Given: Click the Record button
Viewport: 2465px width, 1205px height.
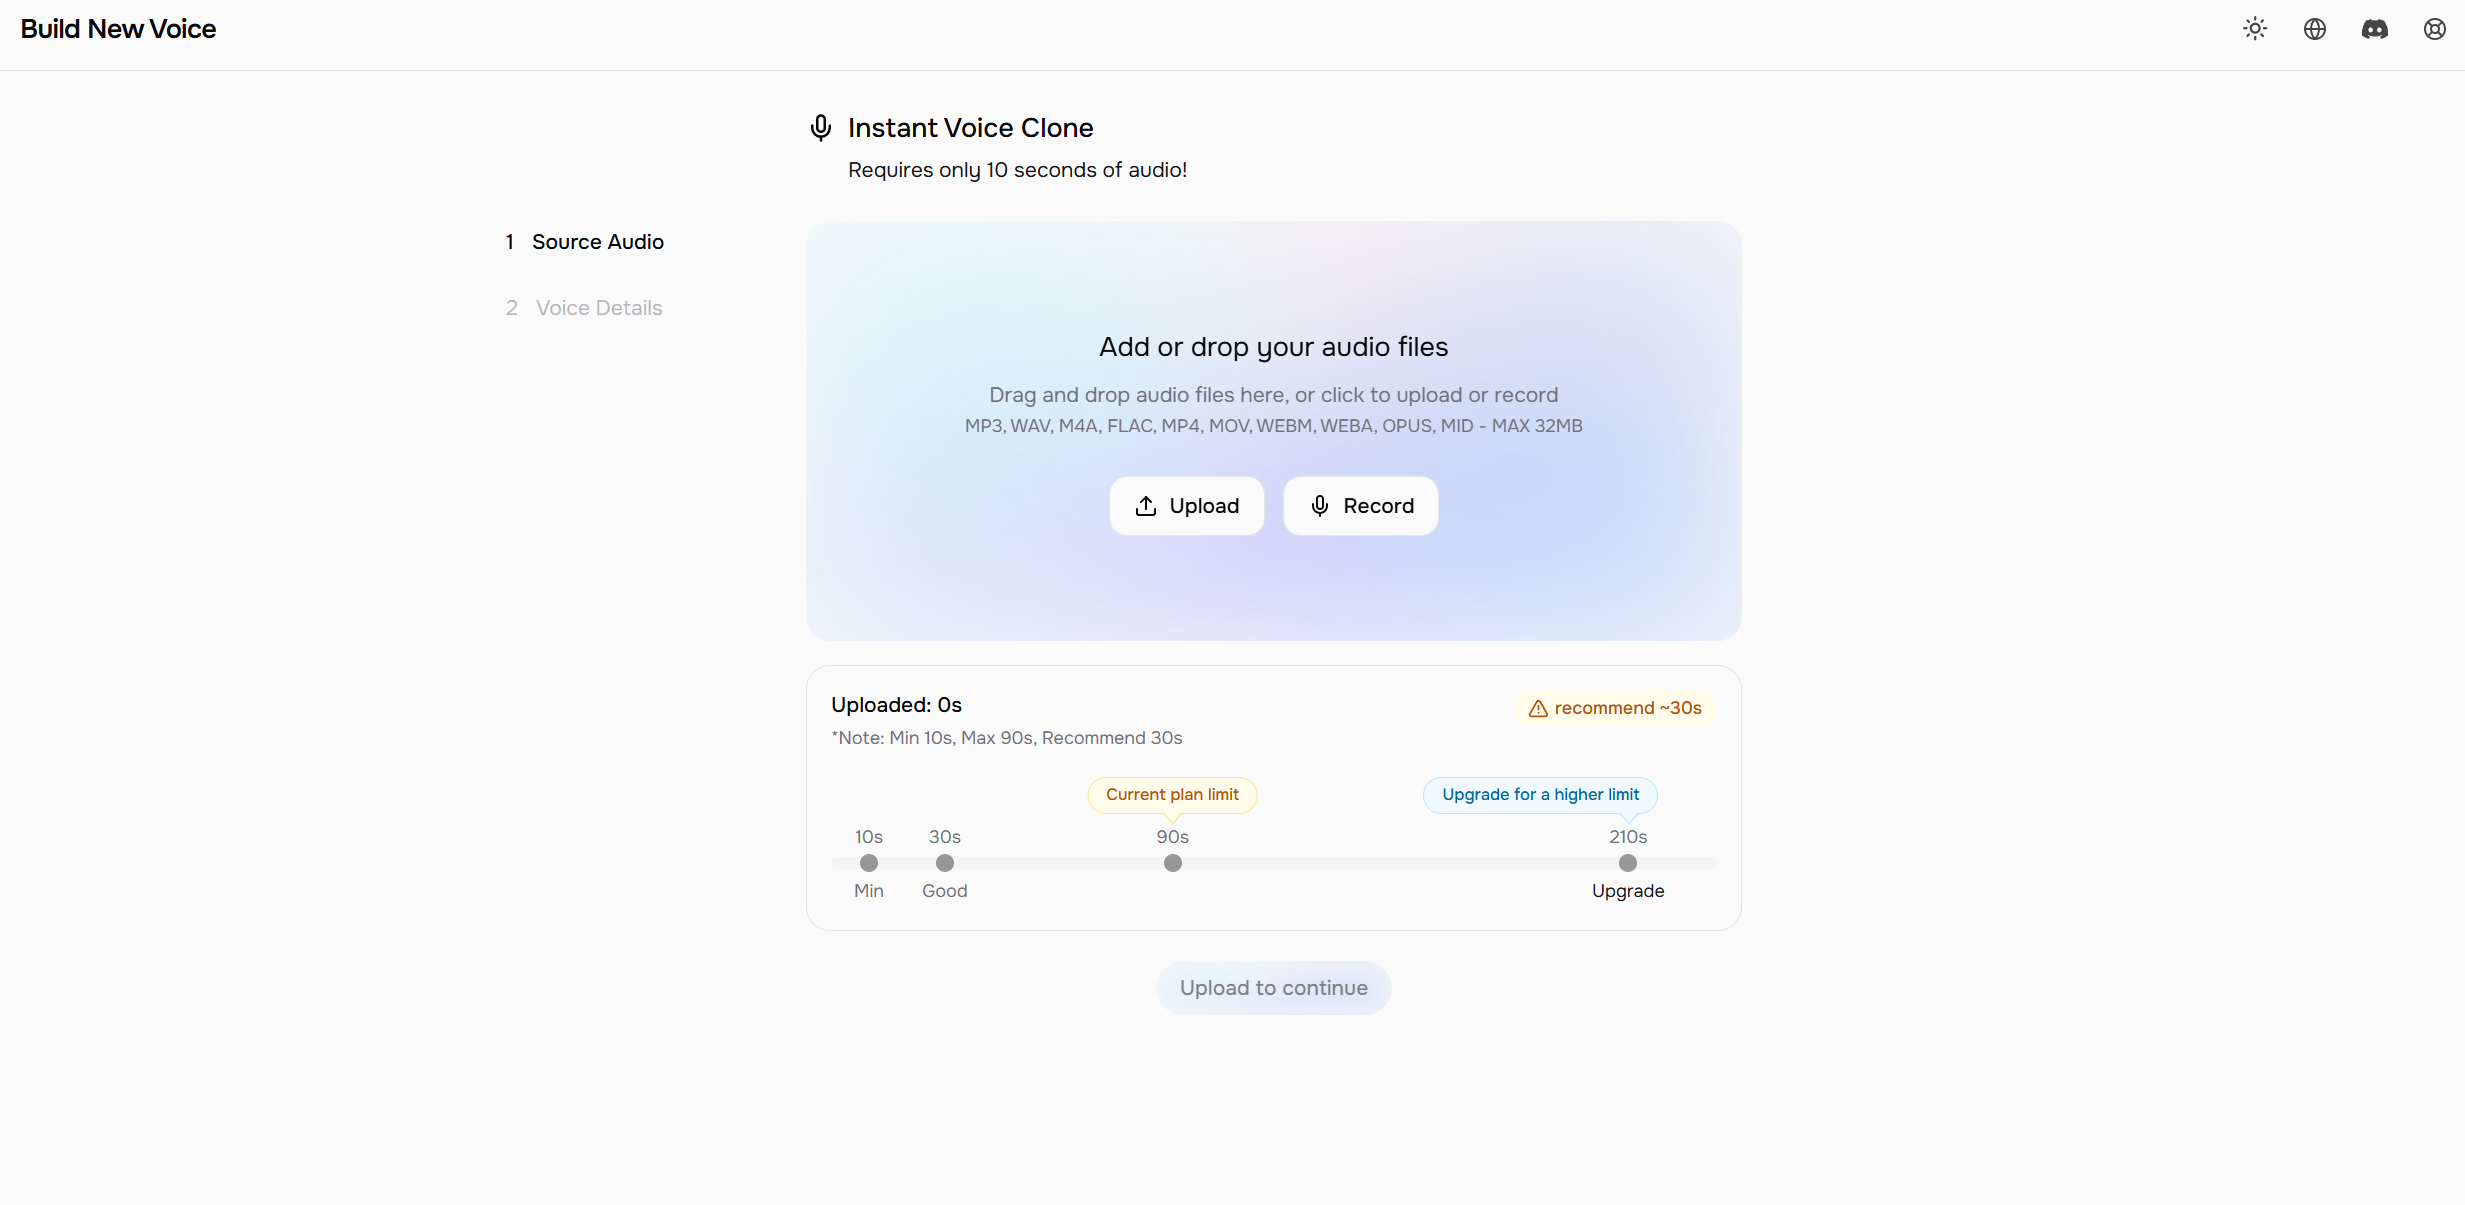Looking at the screenshot, I should pos(1360,506).
